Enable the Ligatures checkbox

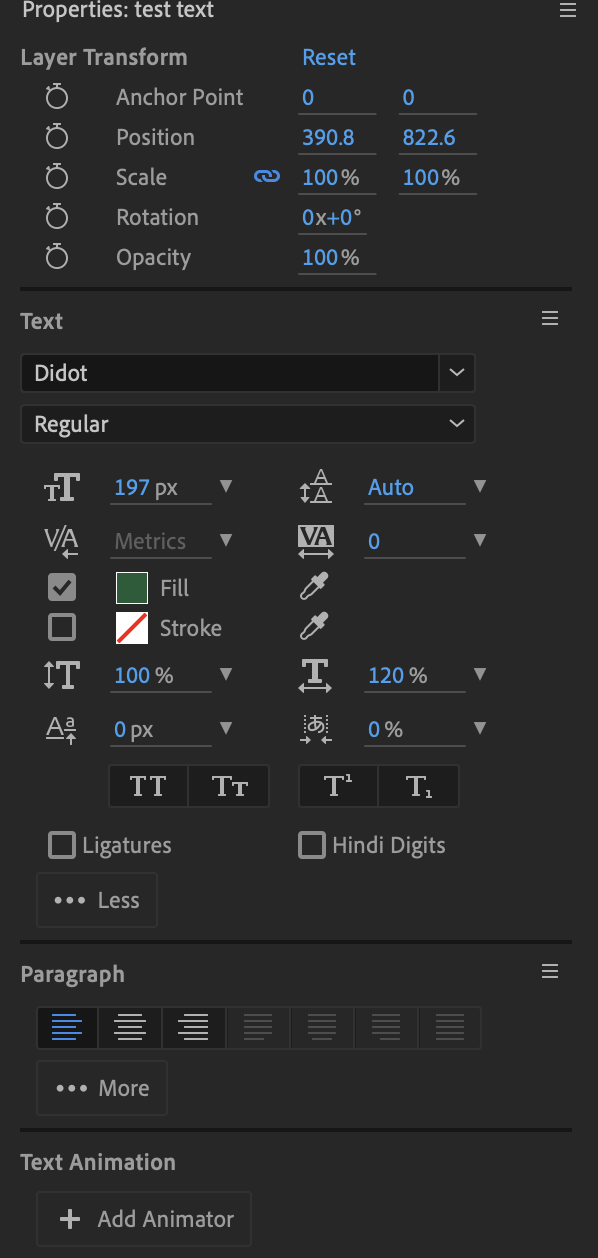[x=62, y=845]
